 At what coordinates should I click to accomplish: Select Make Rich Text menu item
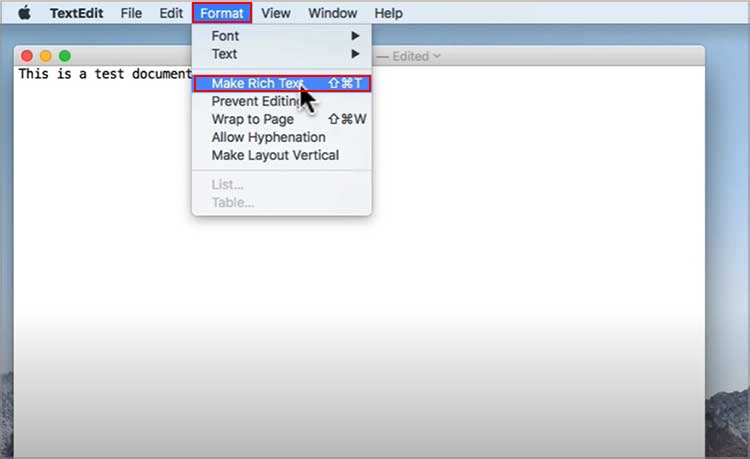282,83
